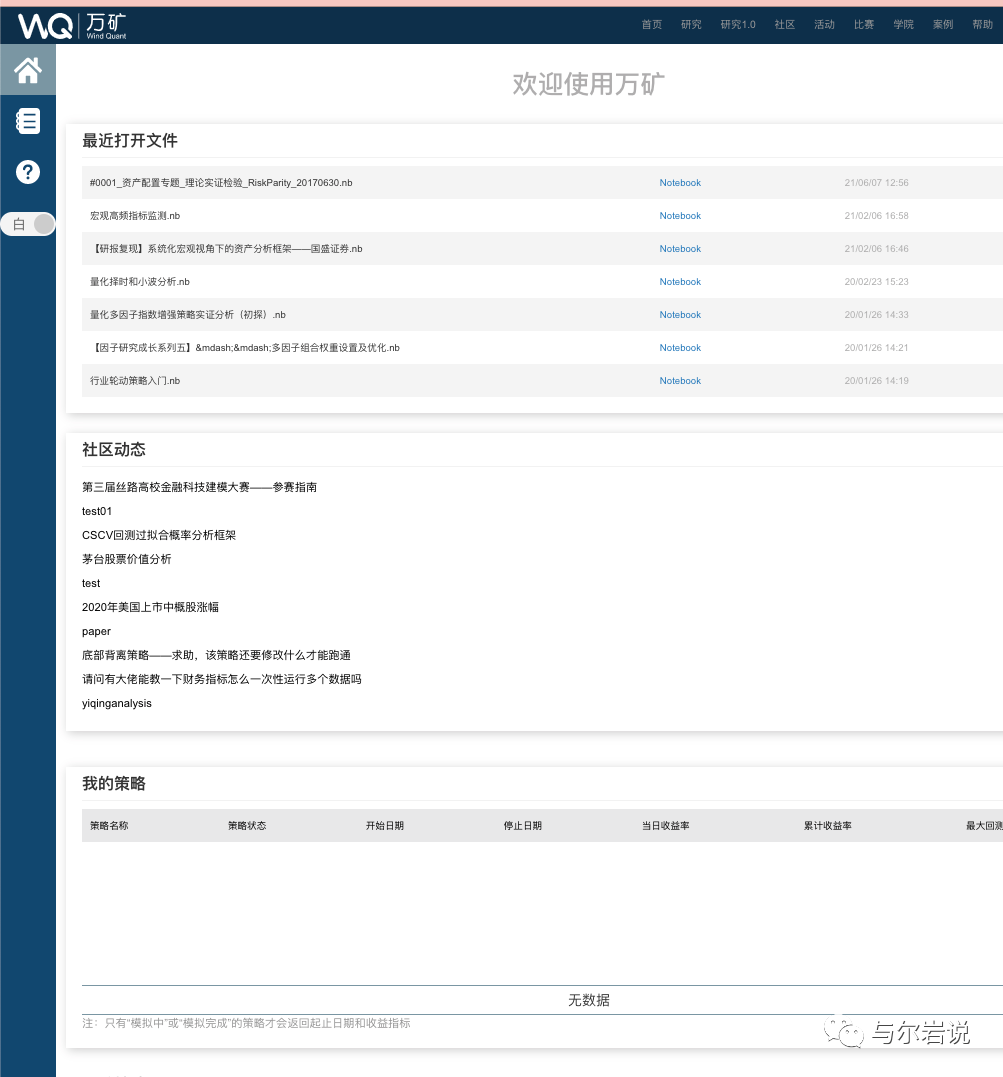Open 多因子组合权重设置及优化.nb file
The height and width of the screenshot is (1077, 1003).
[x=245, y=348]
